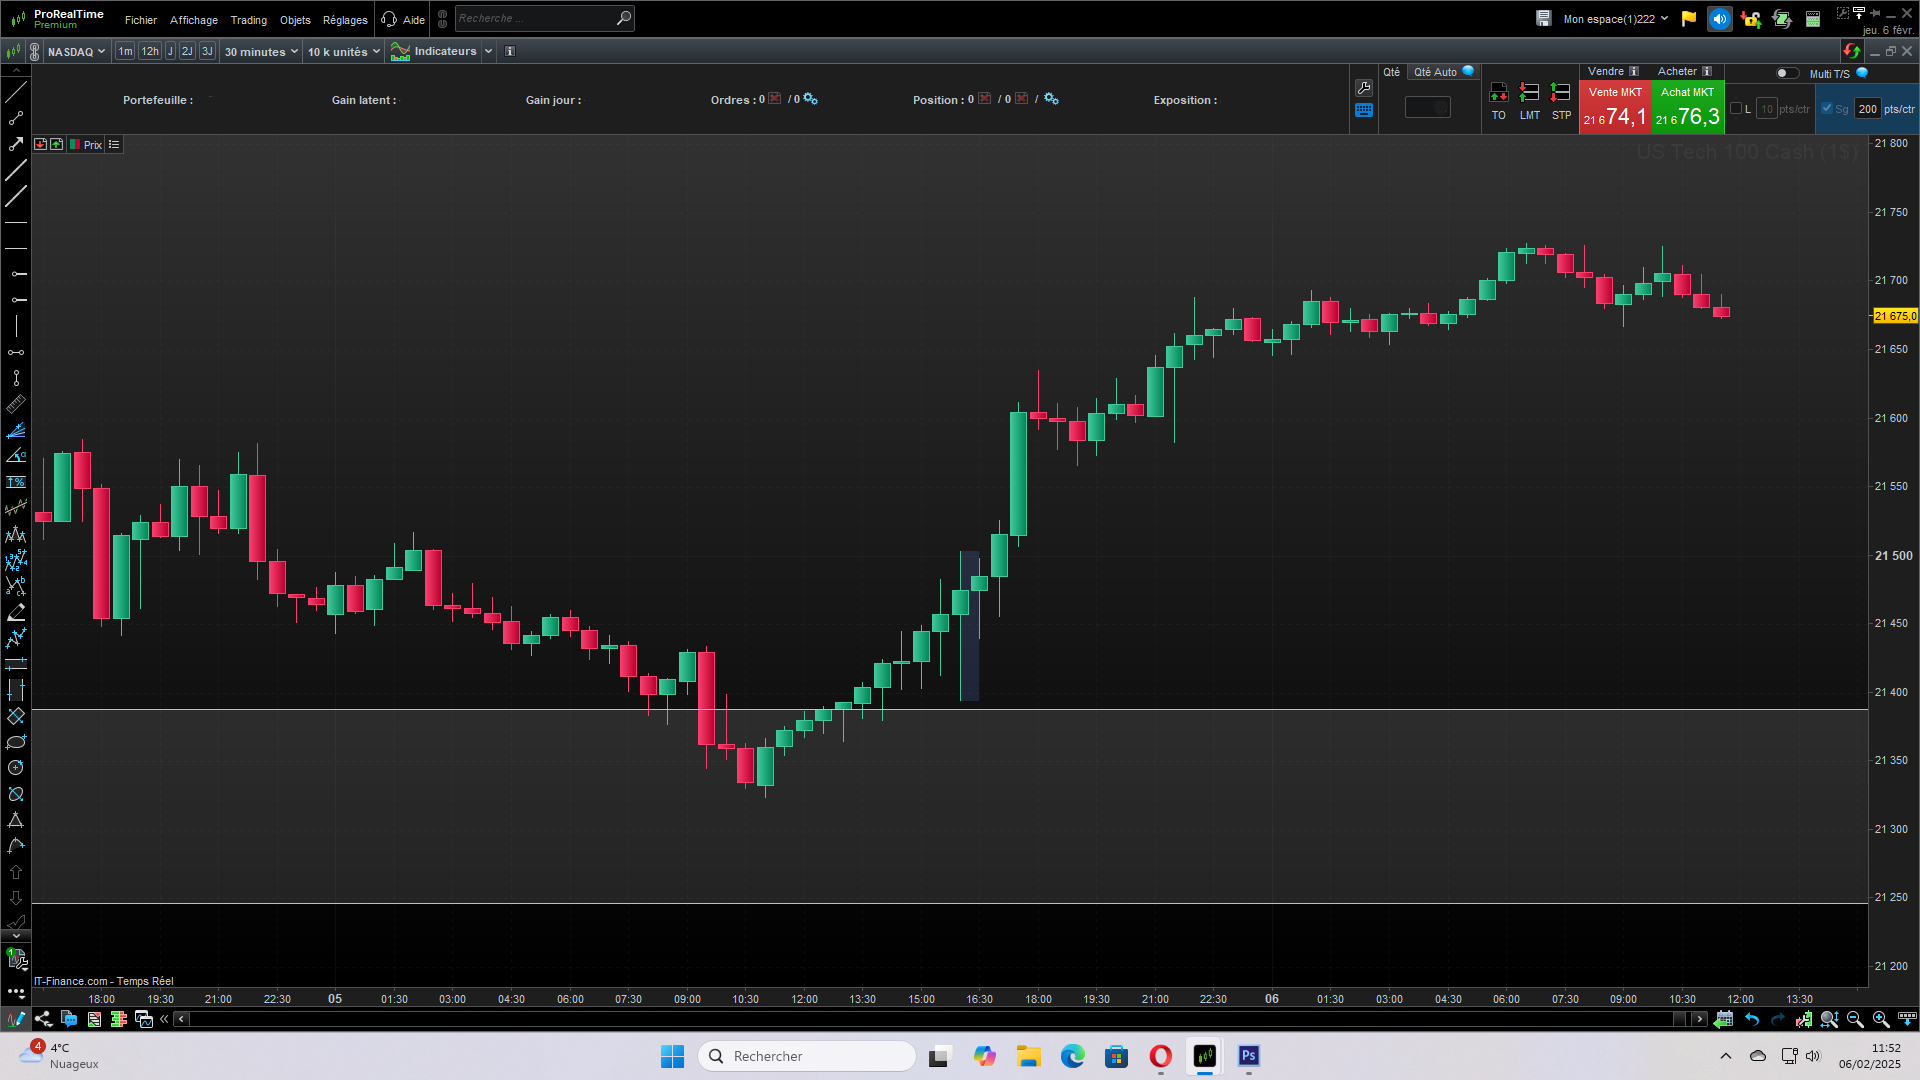This screenshot has width=1920, height=1080.
Task: Expand the NASDAQ instrument dropdown
Action: point(76,52)
